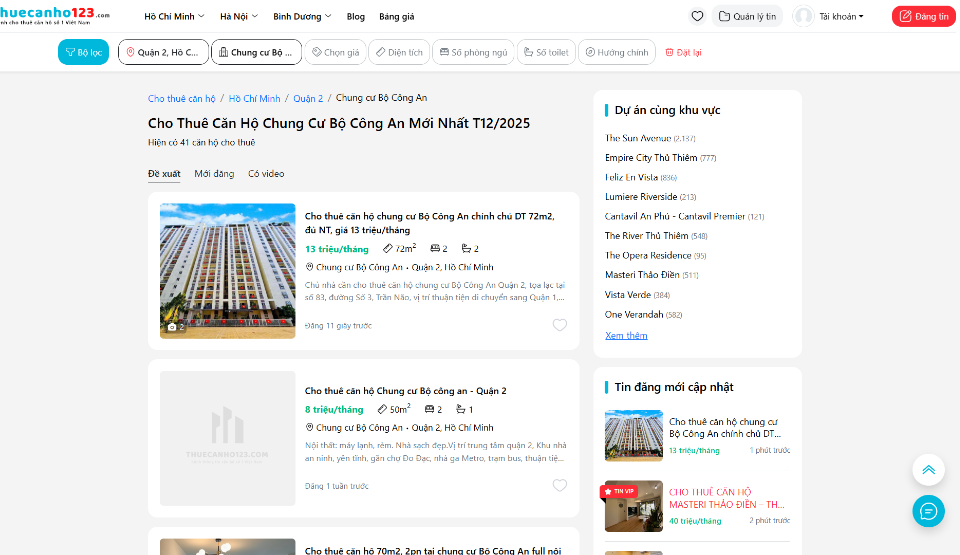Open listing title 'chính chủ DT 72m2'
960x555 pixels.
pos(430,223)
